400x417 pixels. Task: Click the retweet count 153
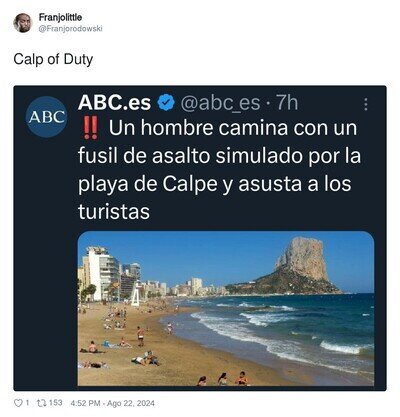point(56,403)
